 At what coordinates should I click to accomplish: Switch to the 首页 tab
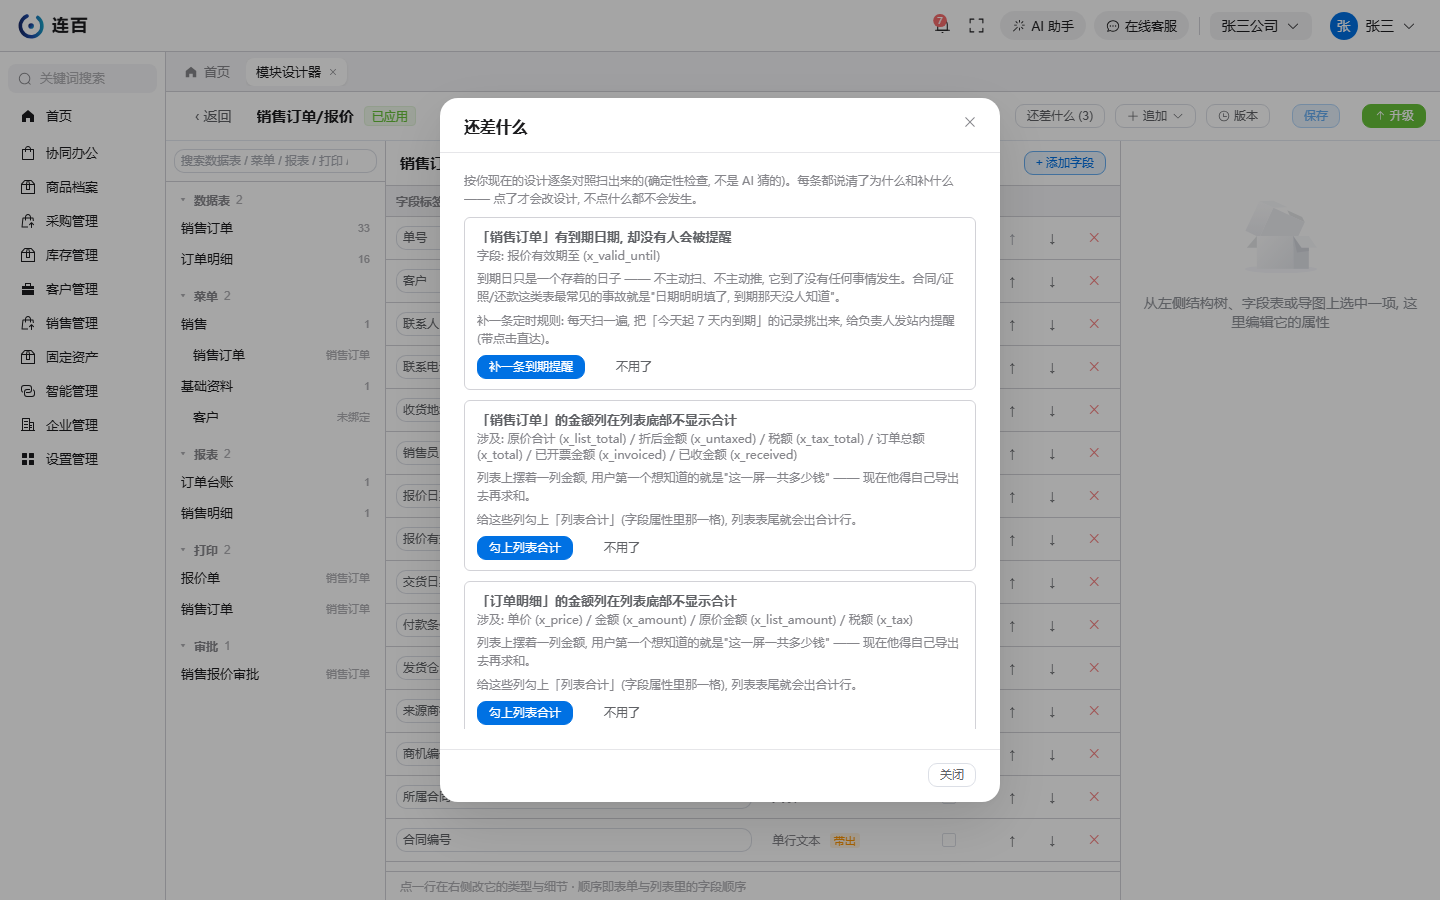[x=208, y=72]
